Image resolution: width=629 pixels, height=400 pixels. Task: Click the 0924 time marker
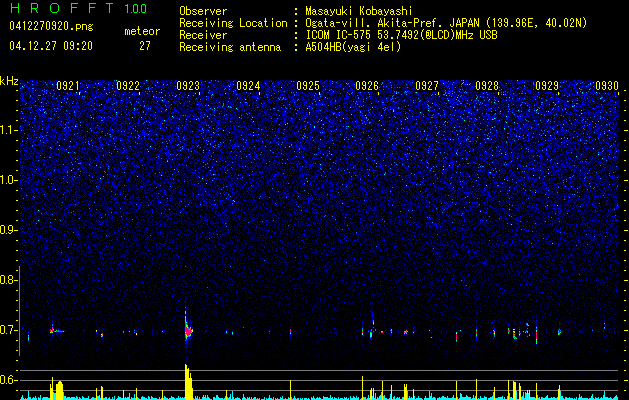tap(248, 85)
